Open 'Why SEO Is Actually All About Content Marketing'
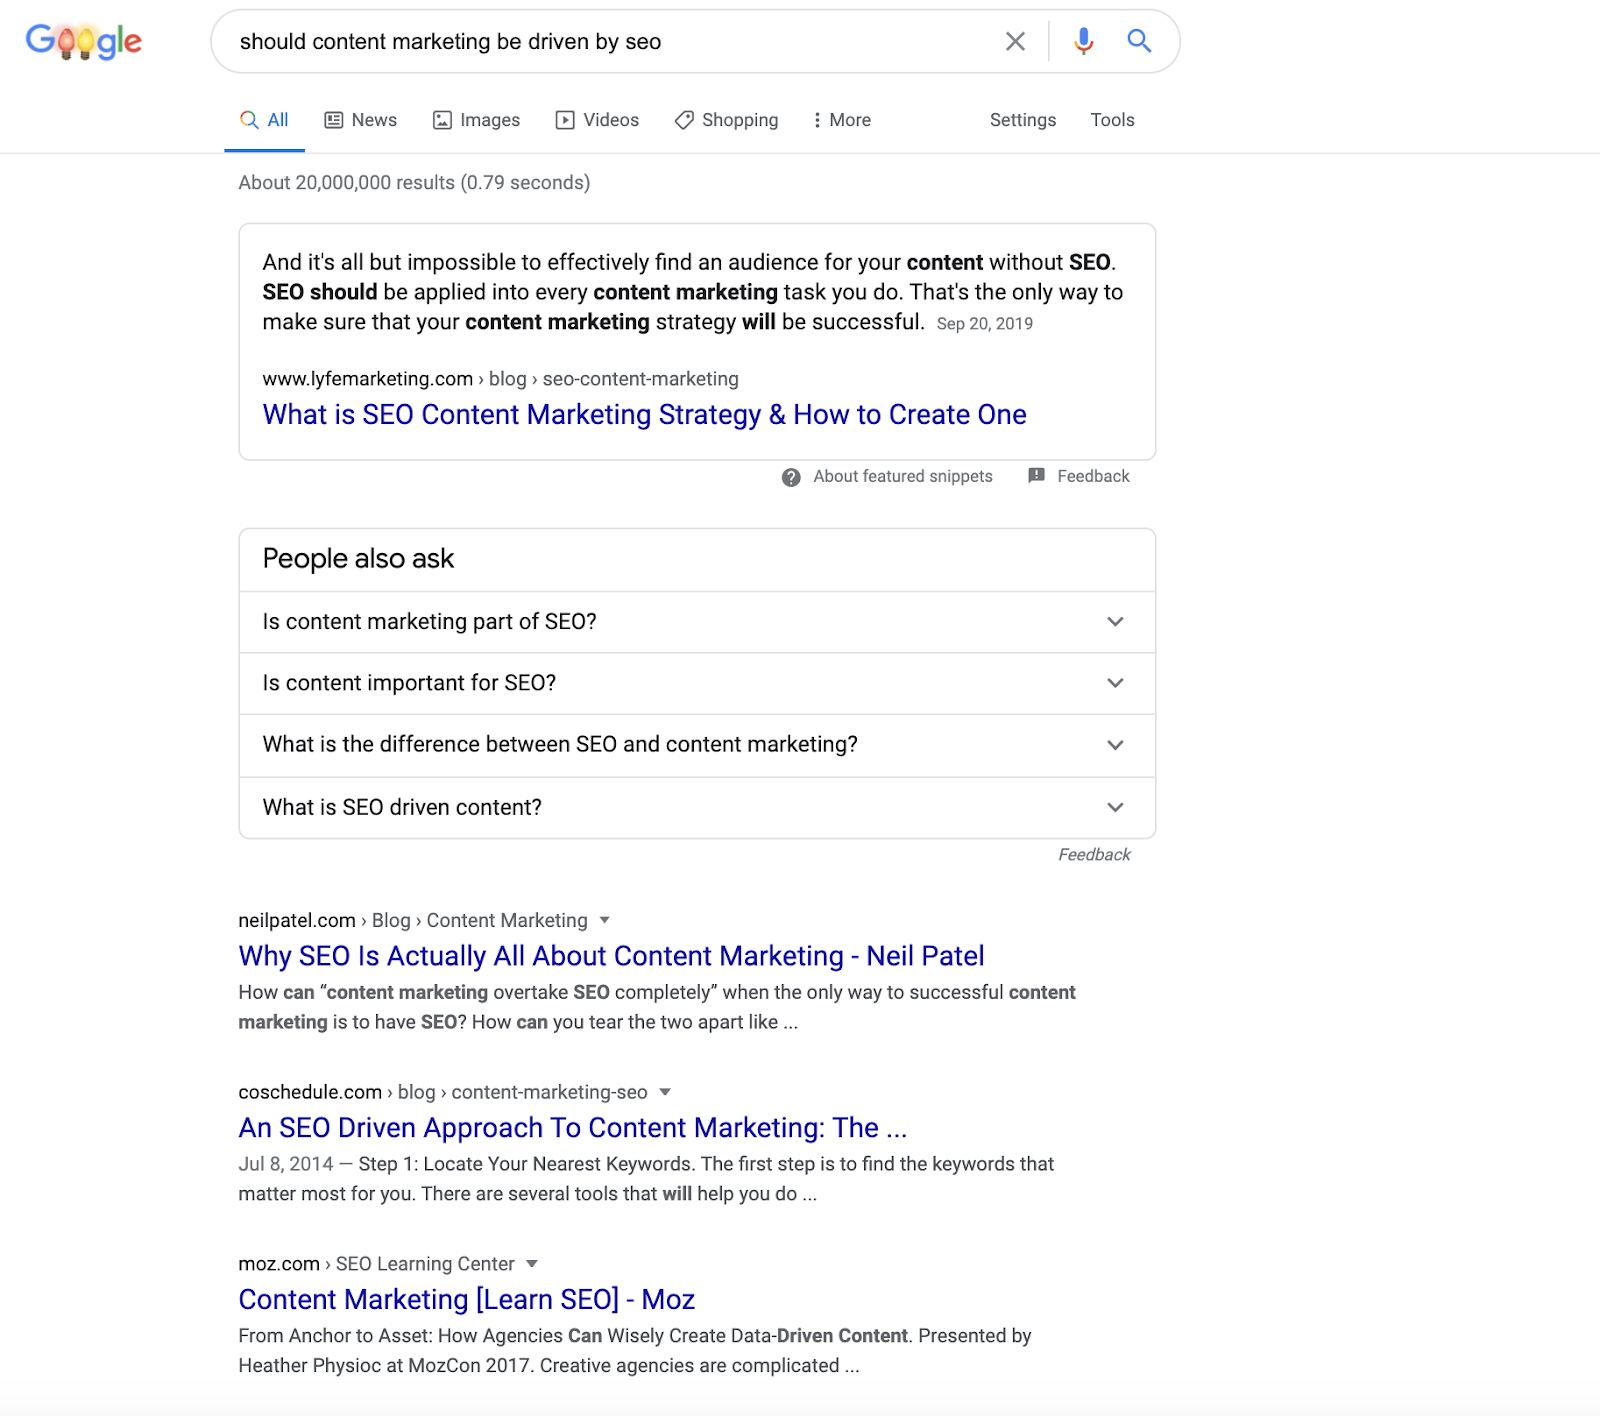The image size is (1600, 1416). (611, 956)
